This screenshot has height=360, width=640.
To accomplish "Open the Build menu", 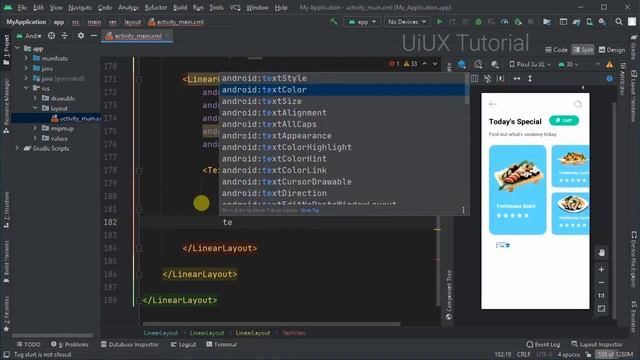I will click(x=180, y=7).
